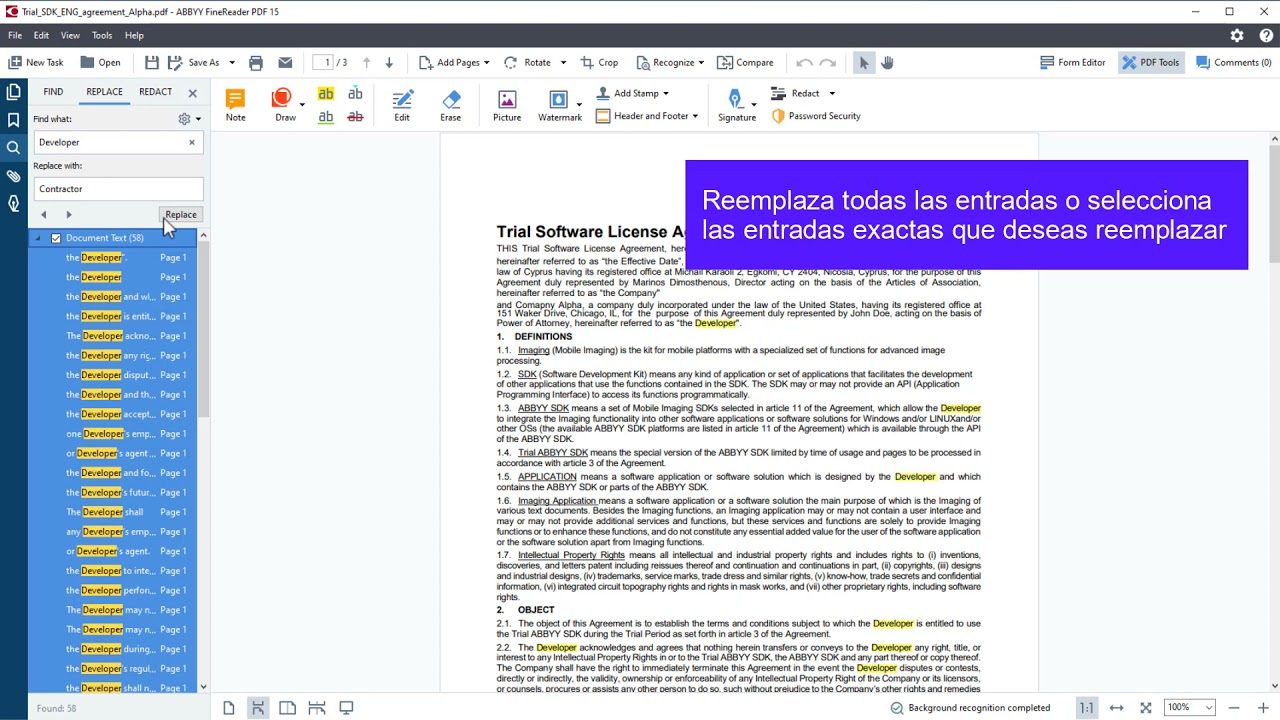Add a Note annotation
Image resolution: width=1280 pixels, height=720 pixels.
coord(235,105)
